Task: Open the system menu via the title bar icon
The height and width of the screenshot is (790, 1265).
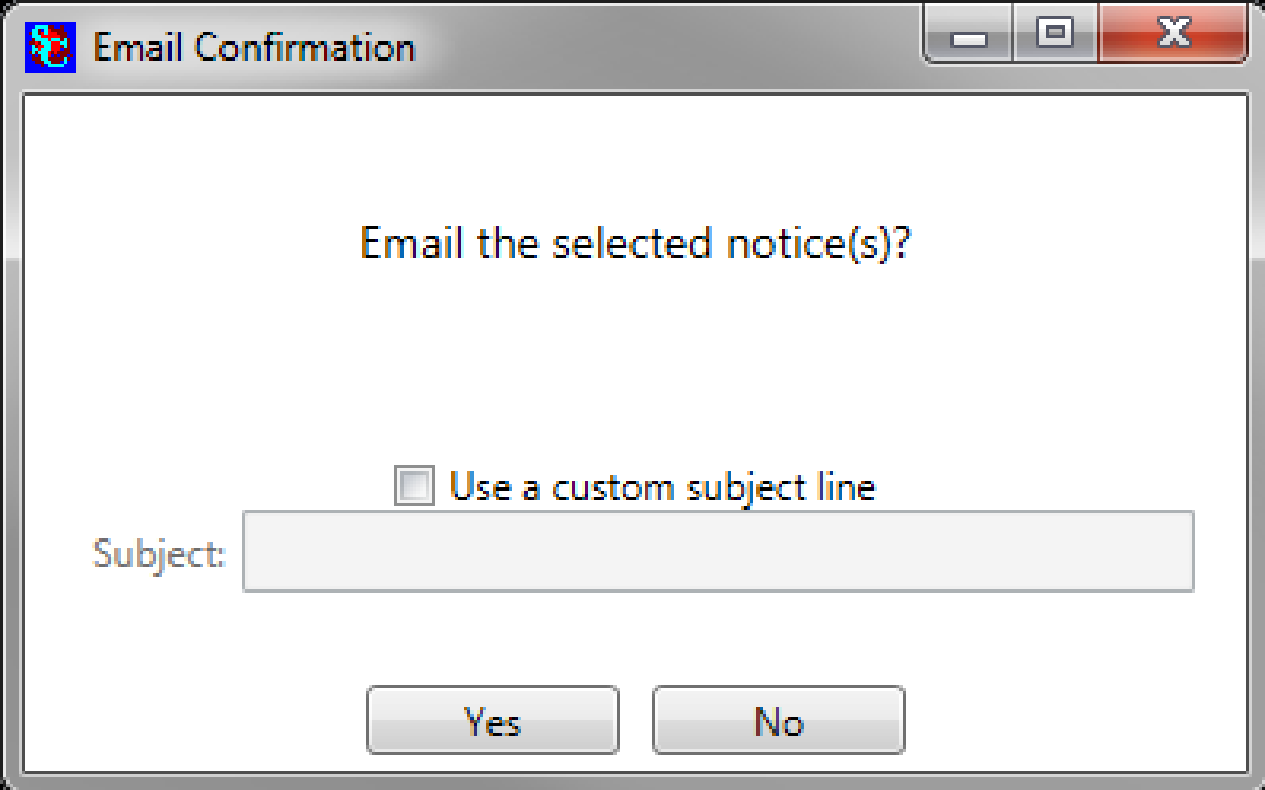Action: tap(50, 46)
